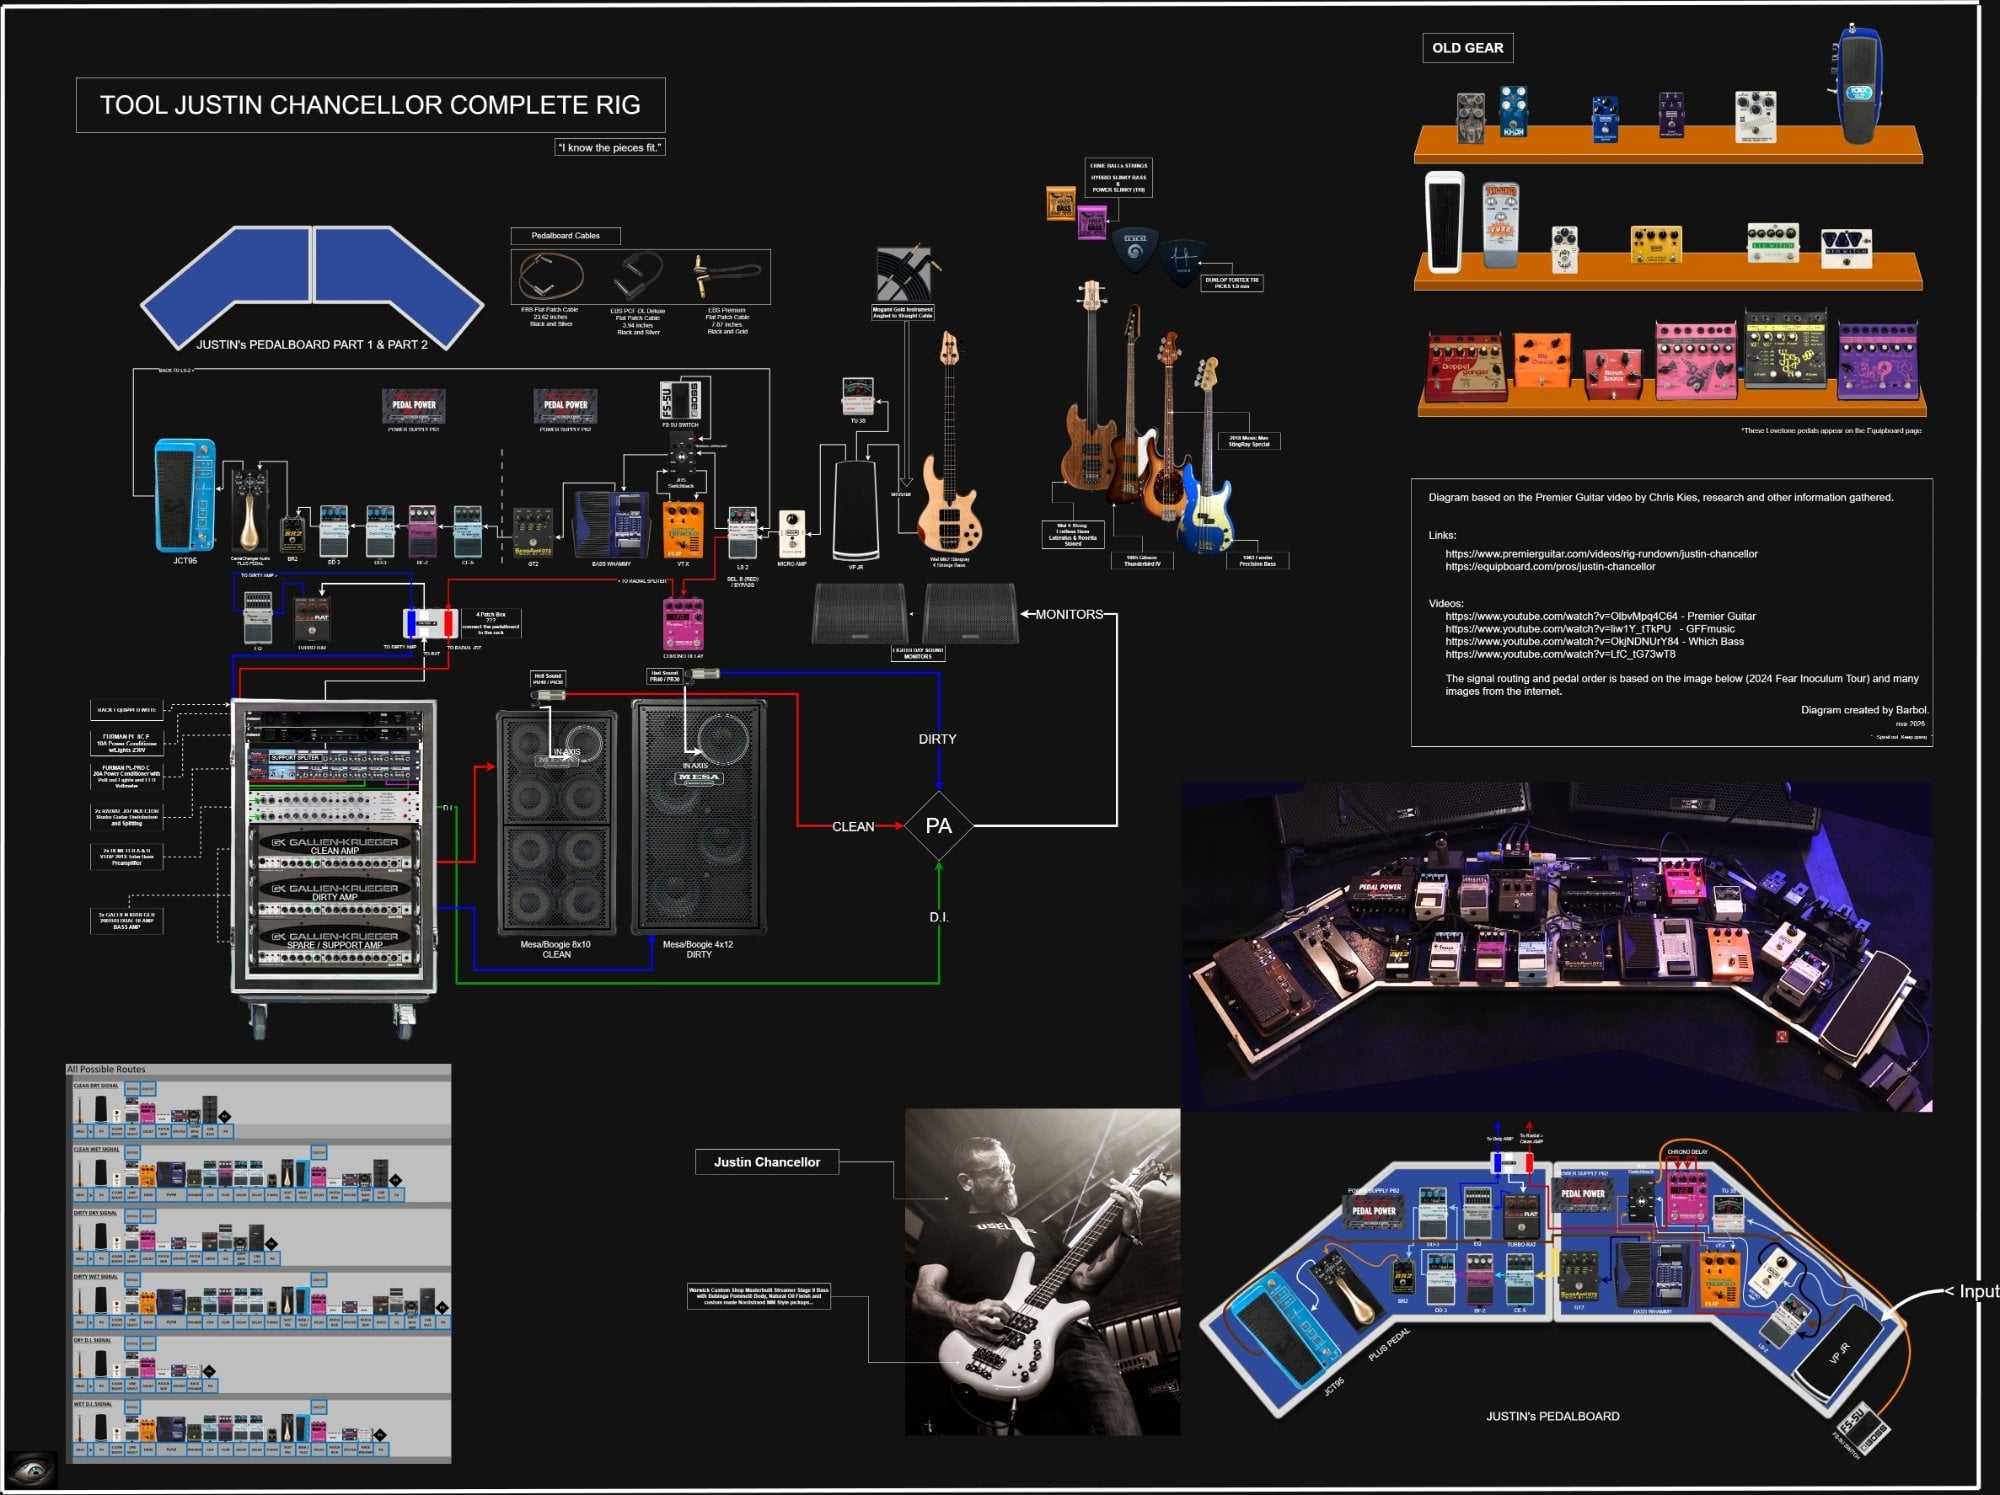
Task: Click the 'MONITORS' label
Action: [x=1069, y=614]
